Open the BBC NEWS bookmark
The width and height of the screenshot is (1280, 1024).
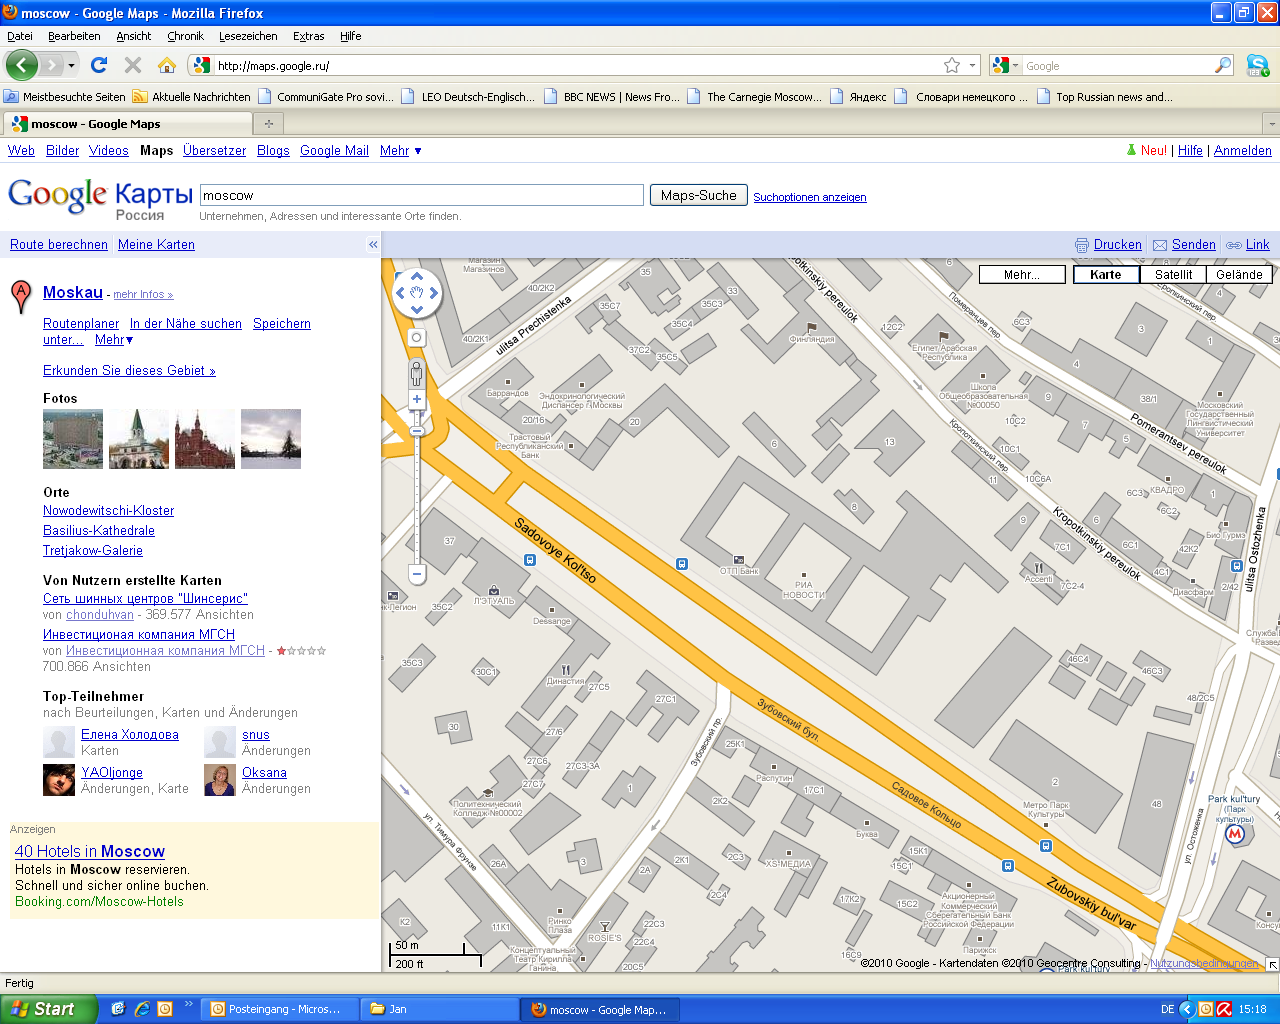[612, 97]
